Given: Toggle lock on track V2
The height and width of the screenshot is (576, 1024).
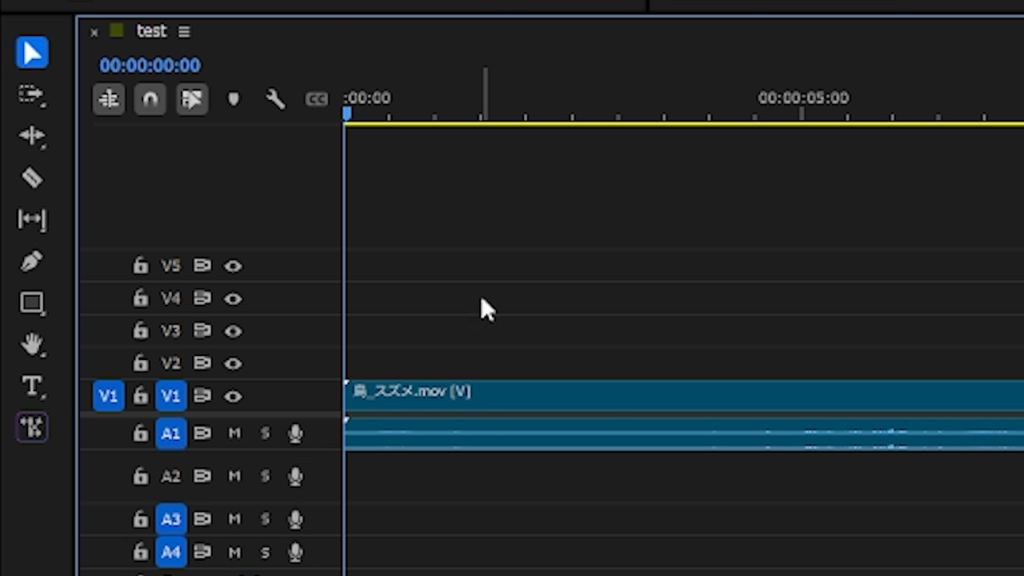Looking at the screenshot, I should (x=140, y=362).
